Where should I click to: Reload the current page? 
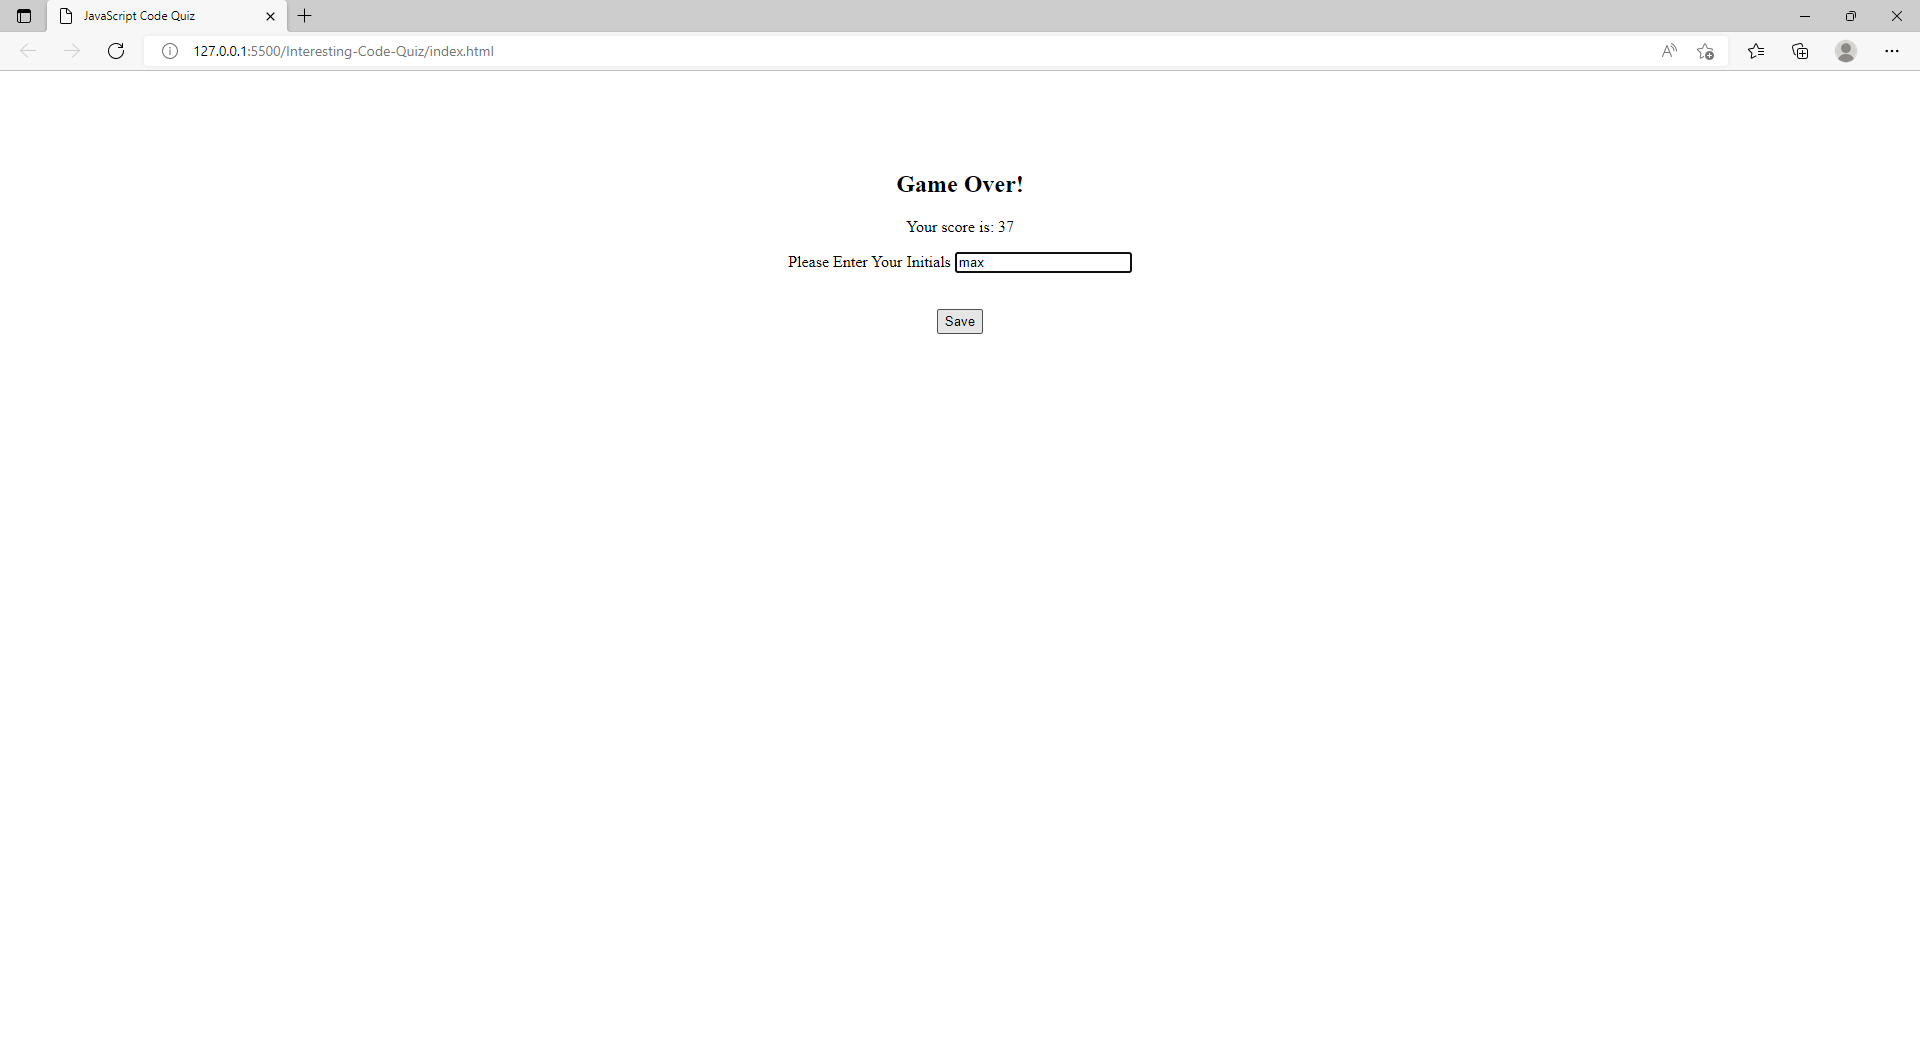[x=116, y=51]
